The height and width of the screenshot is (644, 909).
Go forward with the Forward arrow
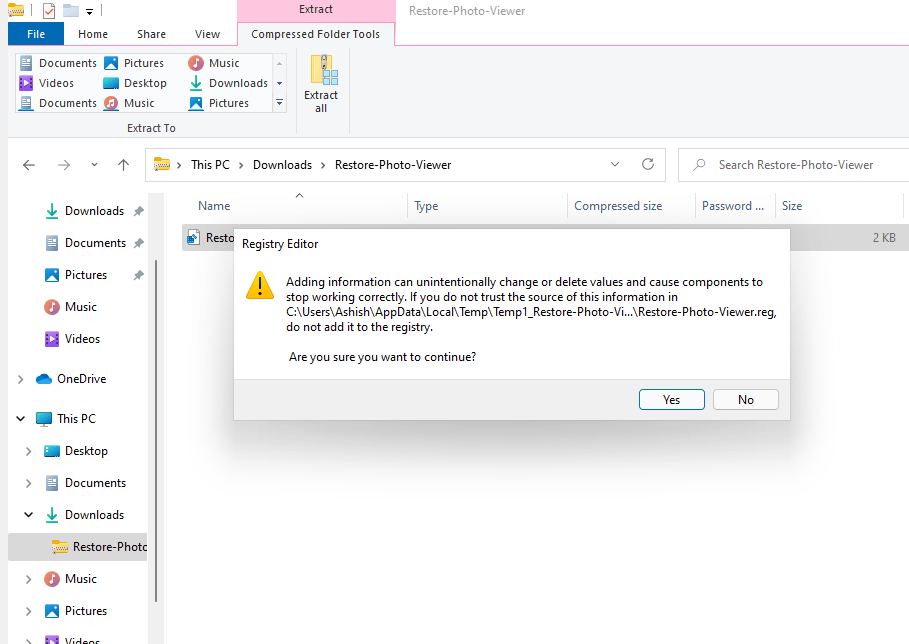(64, 165)
